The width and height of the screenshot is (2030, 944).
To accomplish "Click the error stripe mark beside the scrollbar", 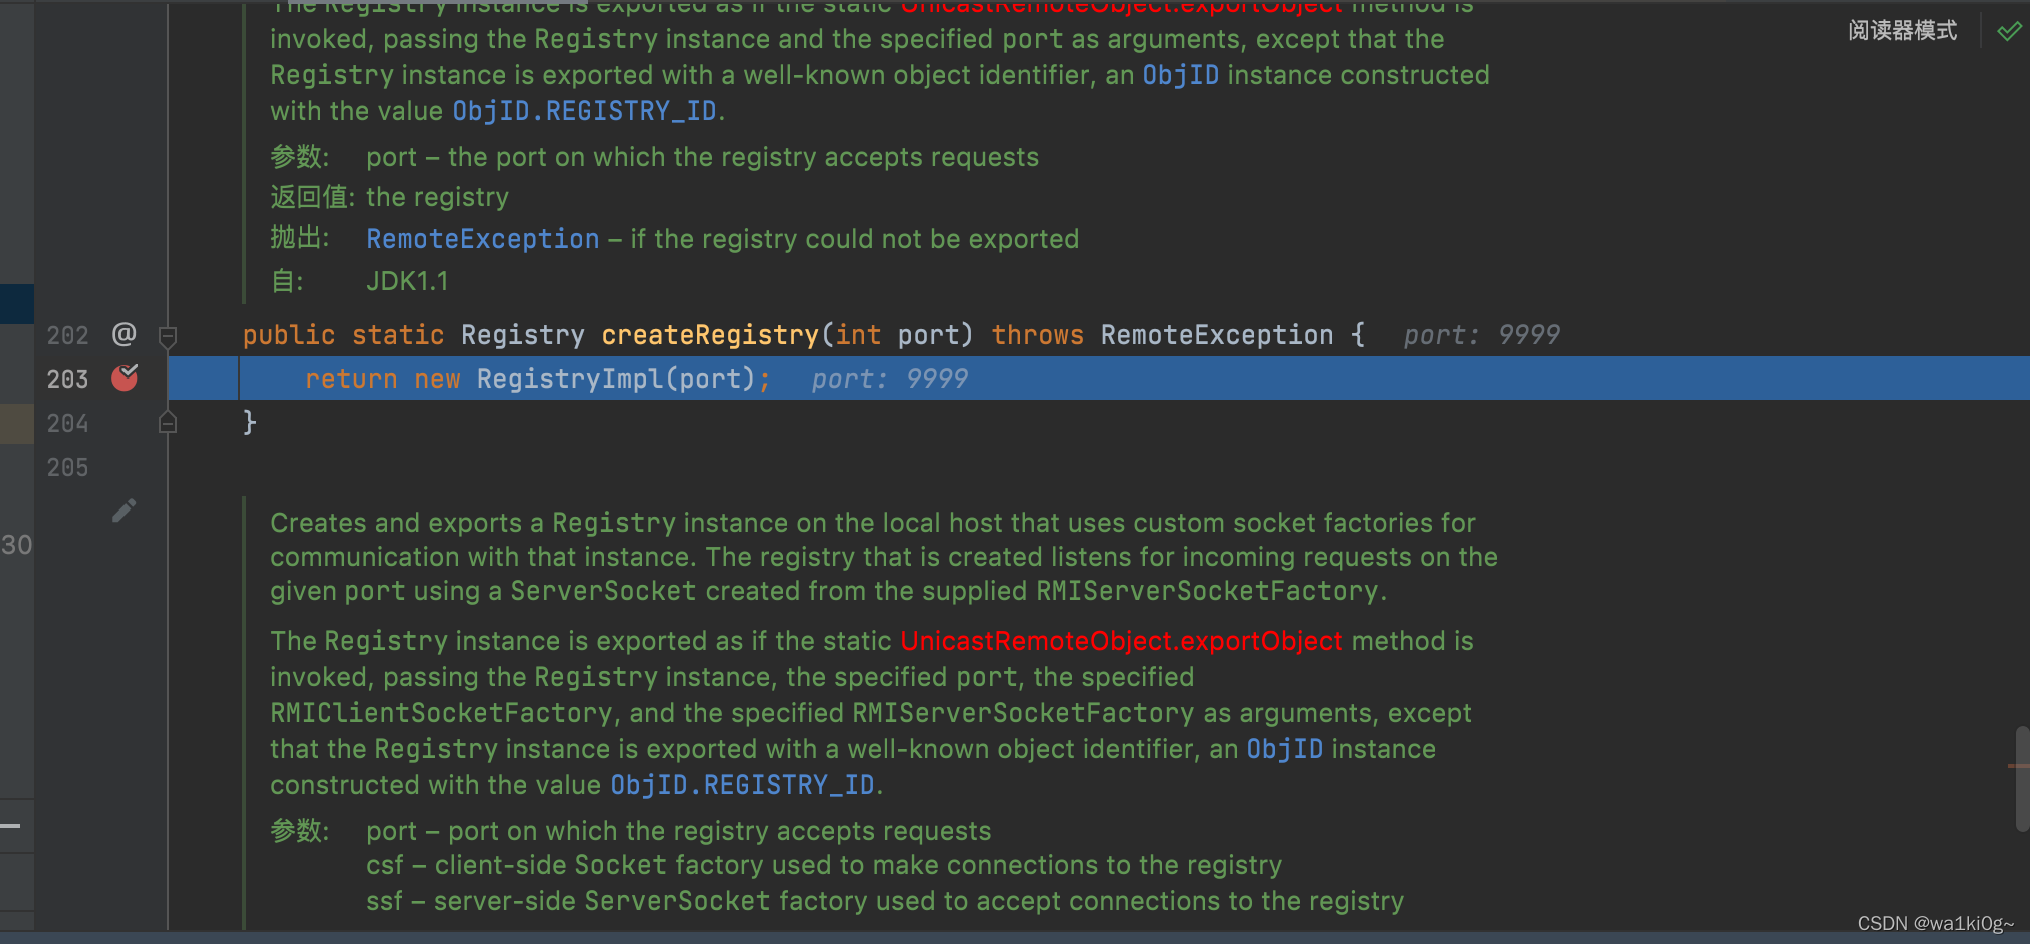I will [2018, 766].
